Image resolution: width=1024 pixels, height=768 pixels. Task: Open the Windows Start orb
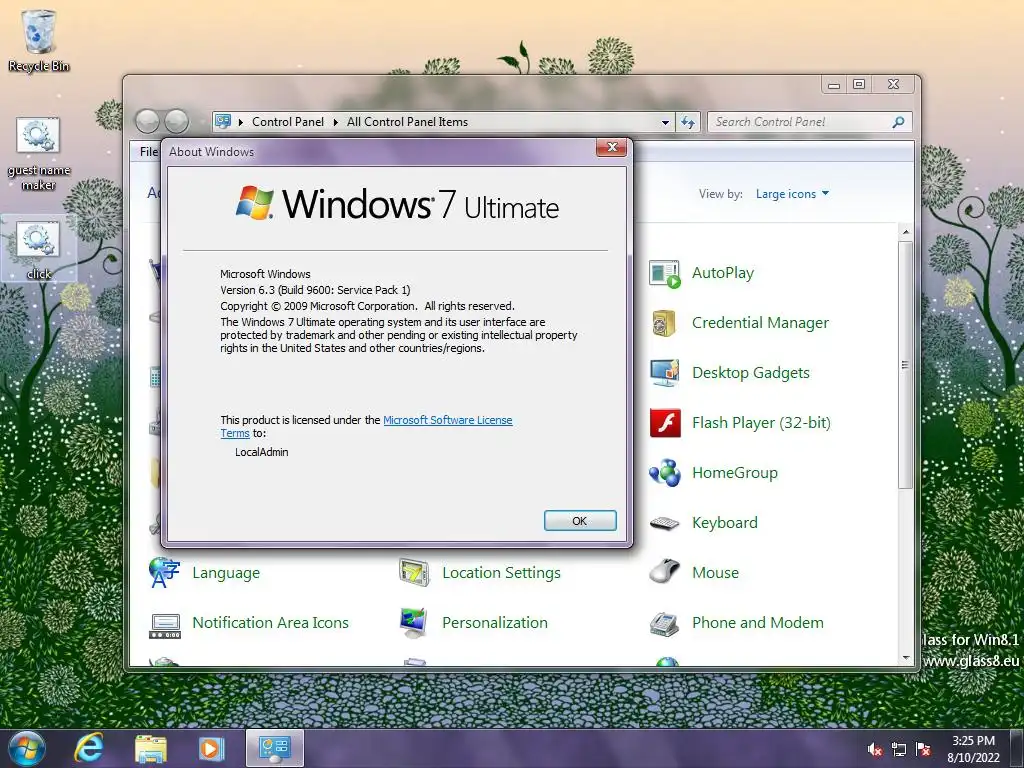coord(27,748)
